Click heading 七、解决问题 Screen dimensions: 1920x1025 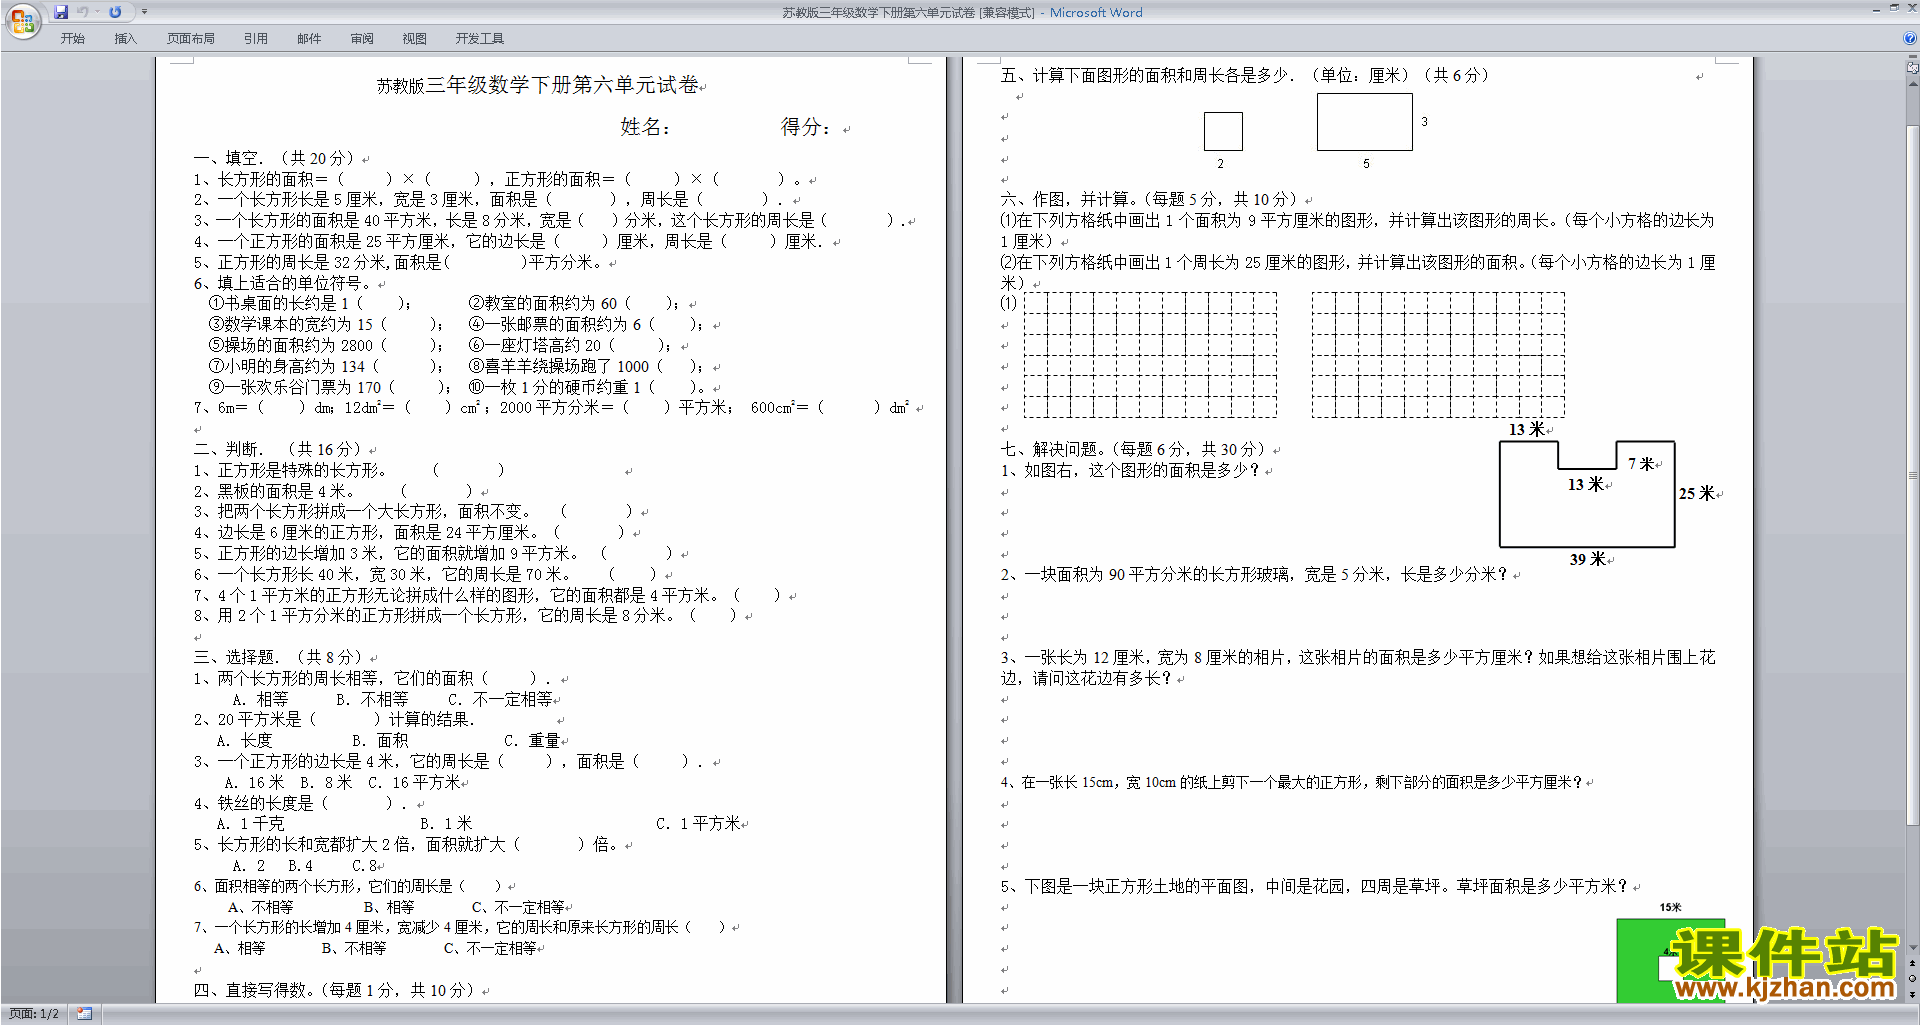click(1135, 449)
